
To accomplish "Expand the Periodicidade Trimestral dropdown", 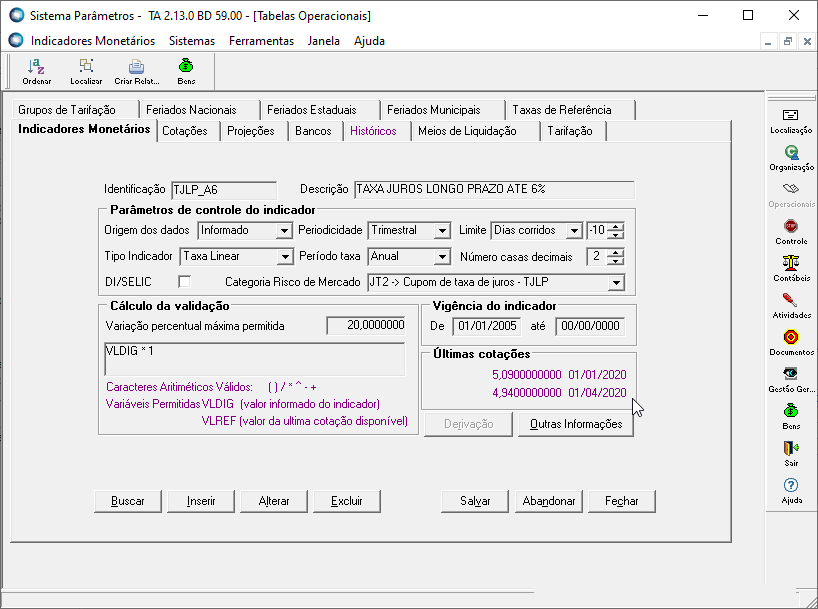I will pos(442,231).
